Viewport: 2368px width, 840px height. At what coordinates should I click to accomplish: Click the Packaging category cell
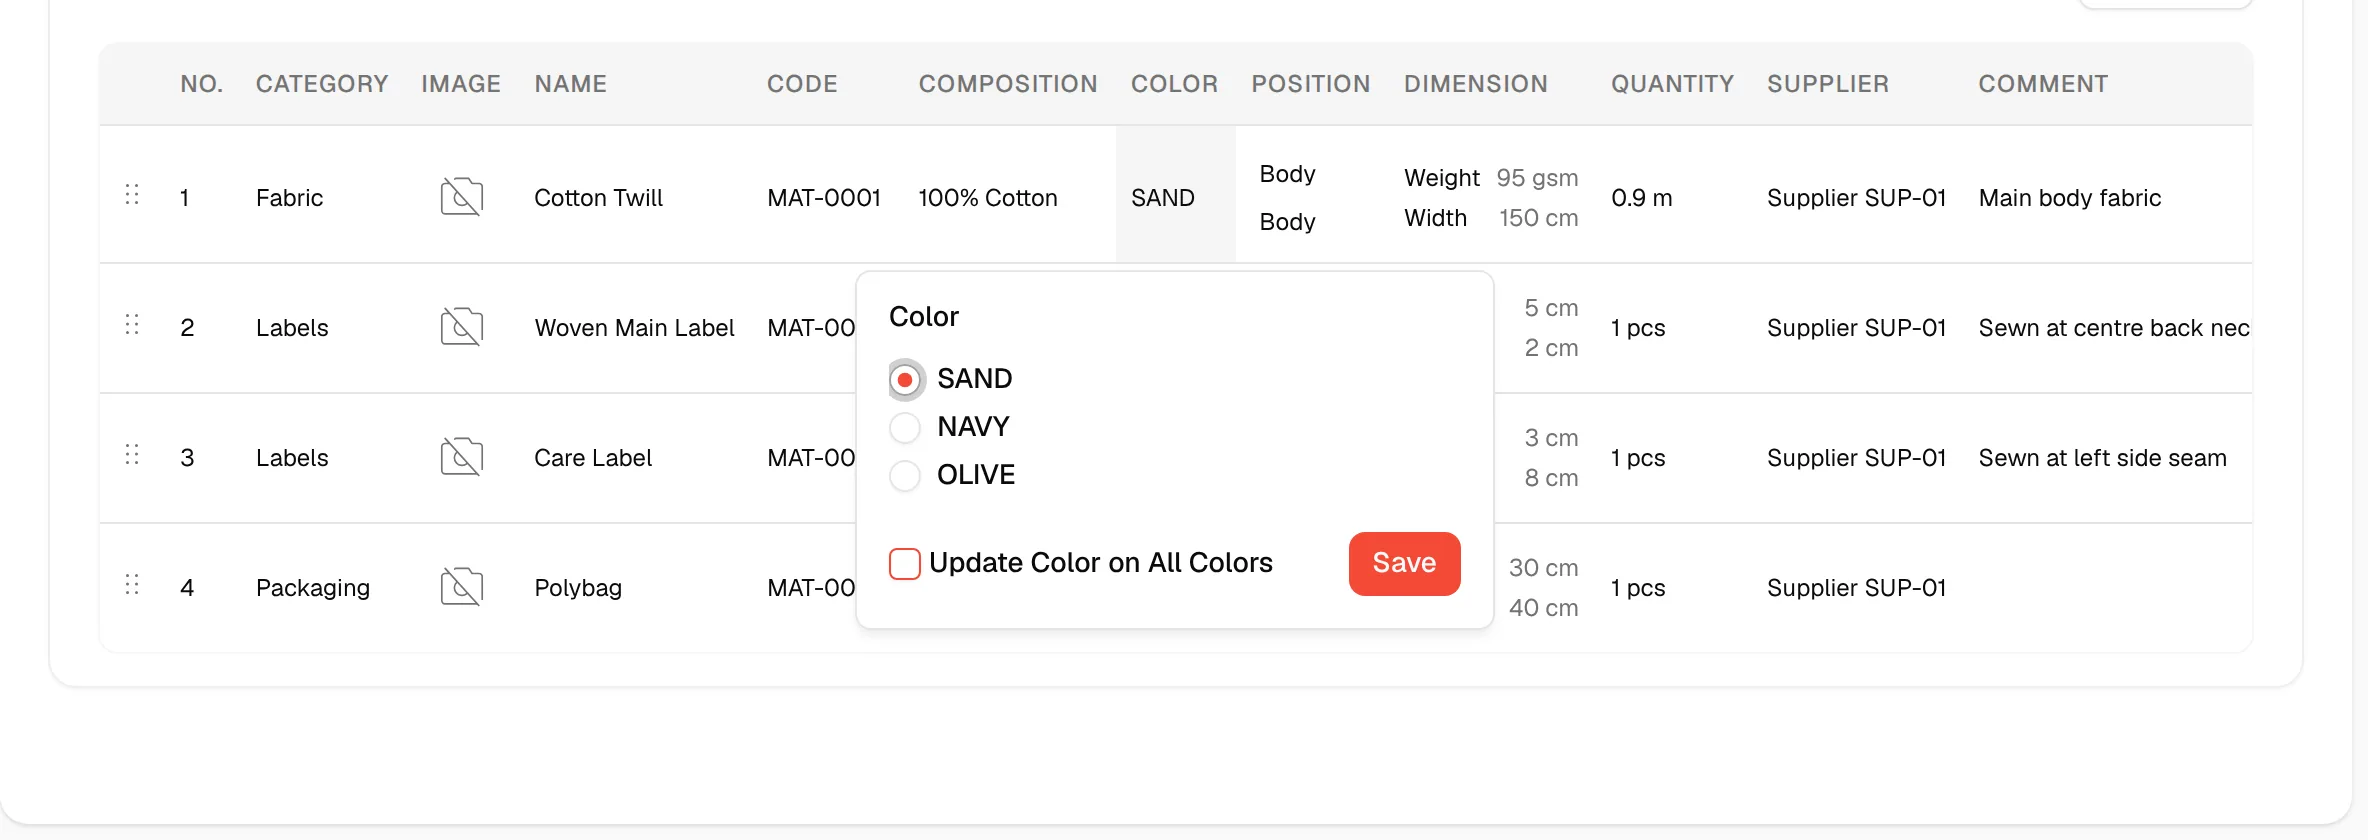(313, 588)
